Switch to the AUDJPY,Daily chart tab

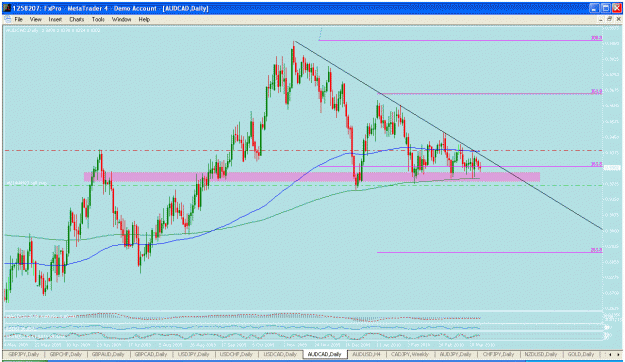point(456,354)
